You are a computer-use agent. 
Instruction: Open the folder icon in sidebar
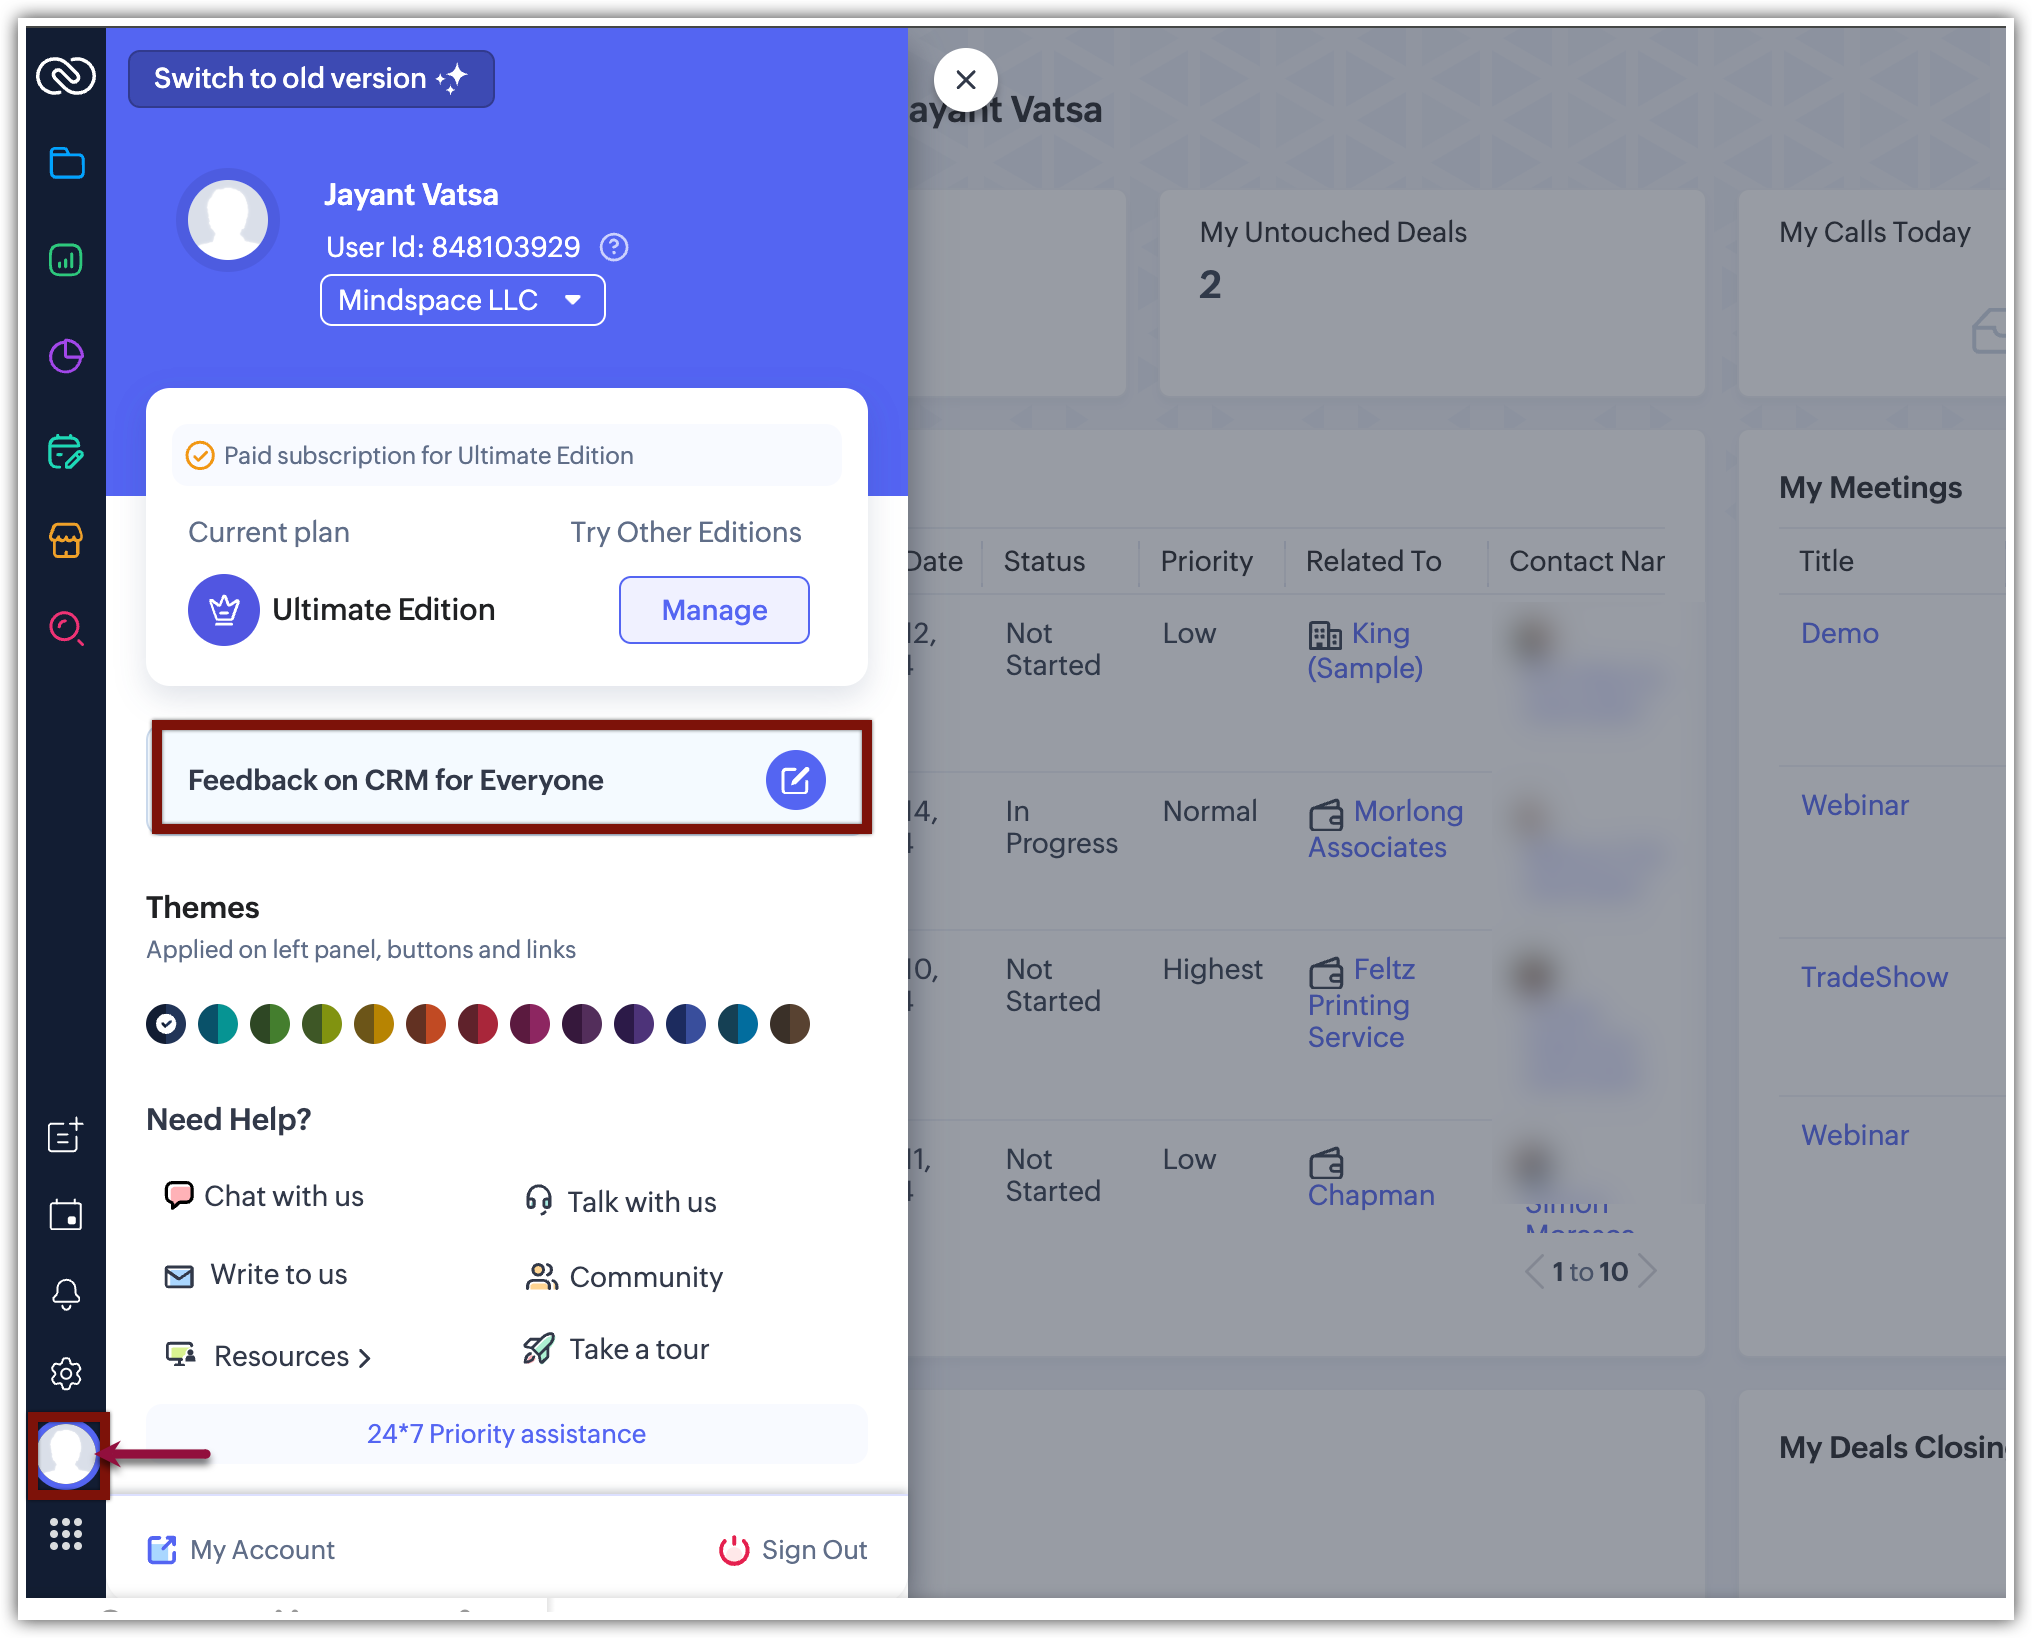coord(66,163)
